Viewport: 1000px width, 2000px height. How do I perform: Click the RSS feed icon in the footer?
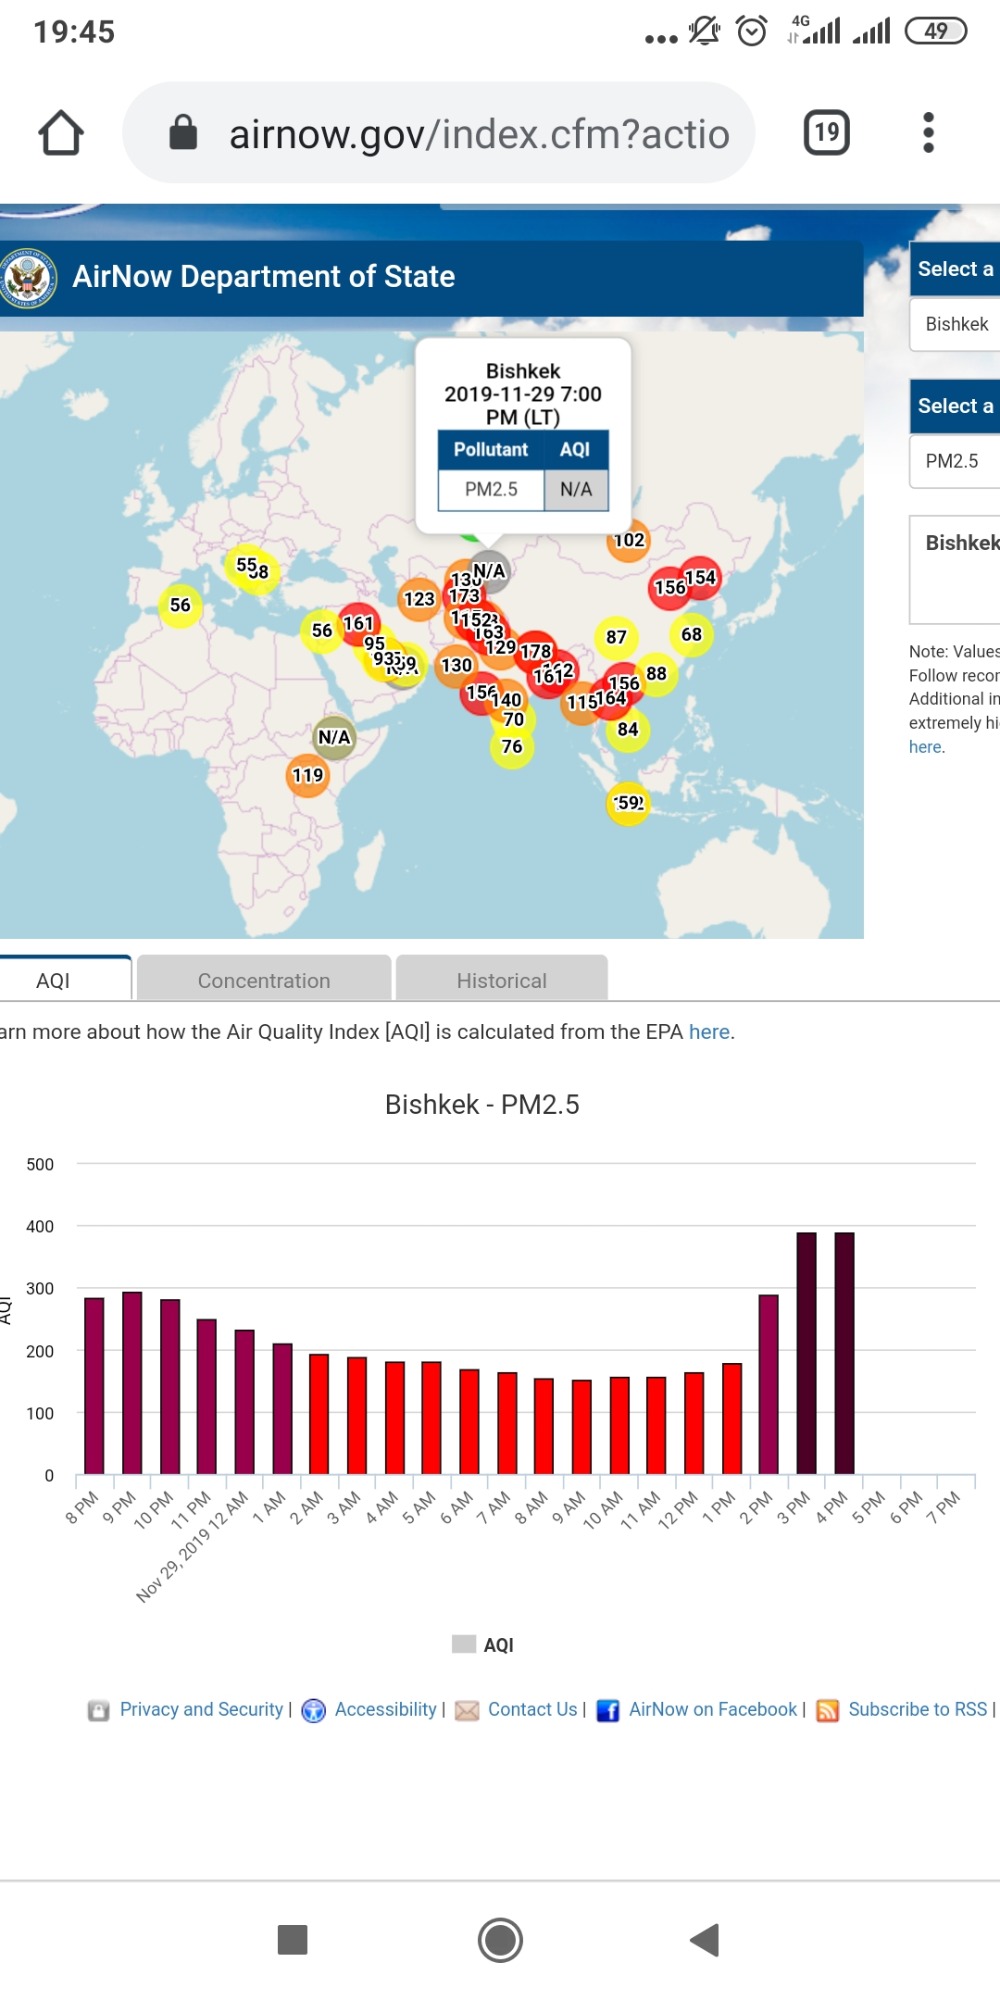(827, 1711)
